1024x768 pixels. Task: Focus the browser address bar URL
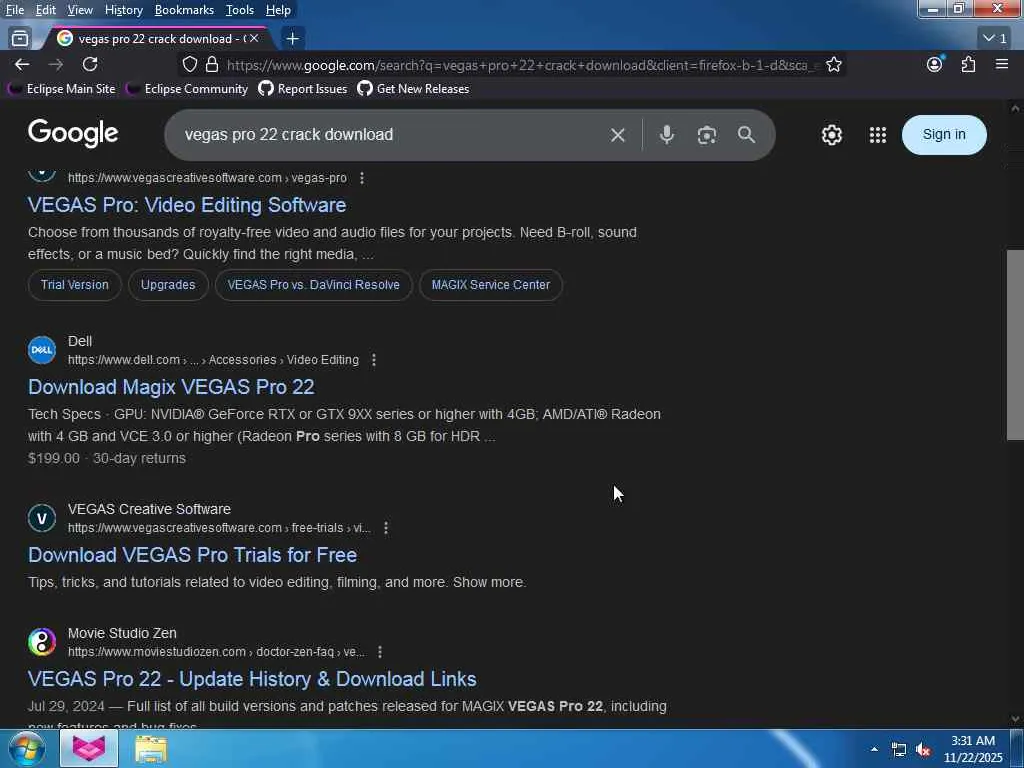pos(520,65)
